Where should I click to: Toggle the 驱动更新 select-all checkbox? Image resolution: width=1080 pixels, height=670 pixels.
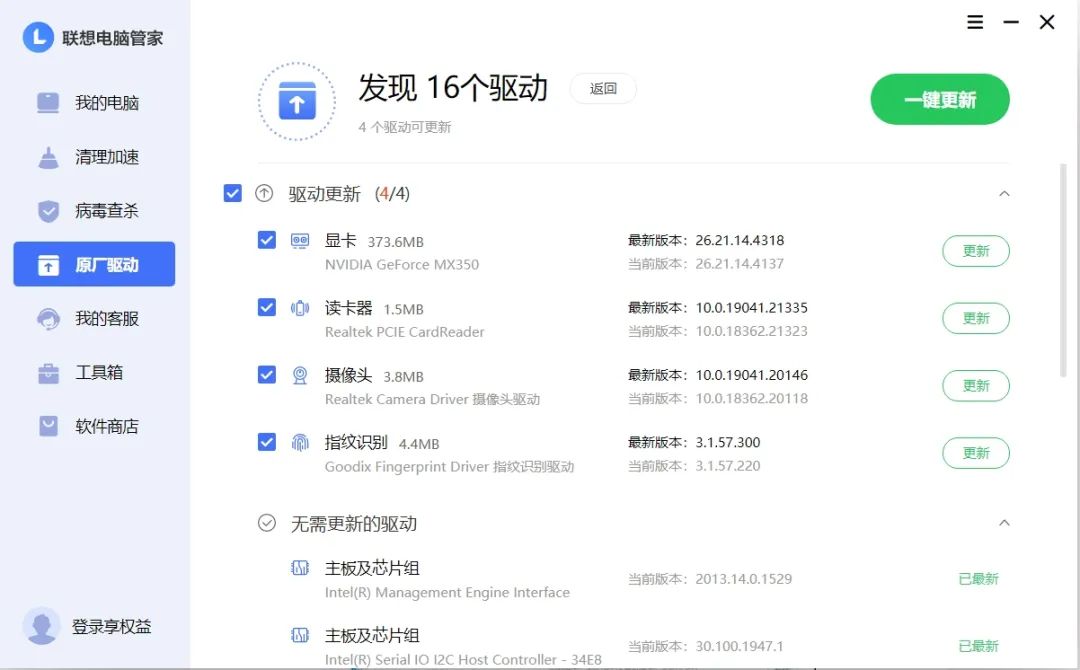233,193
